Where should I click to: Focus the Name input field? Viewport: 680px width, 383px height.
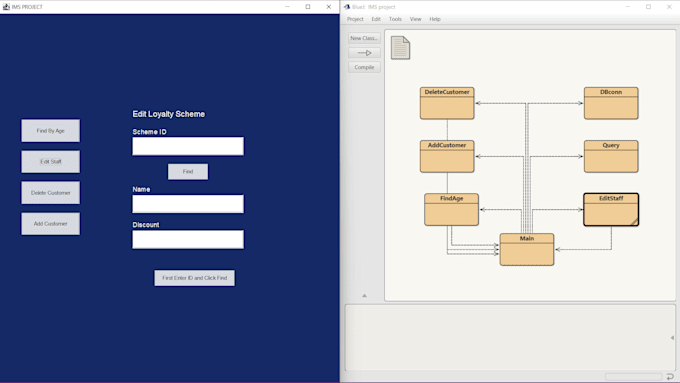tap(188, 204)
